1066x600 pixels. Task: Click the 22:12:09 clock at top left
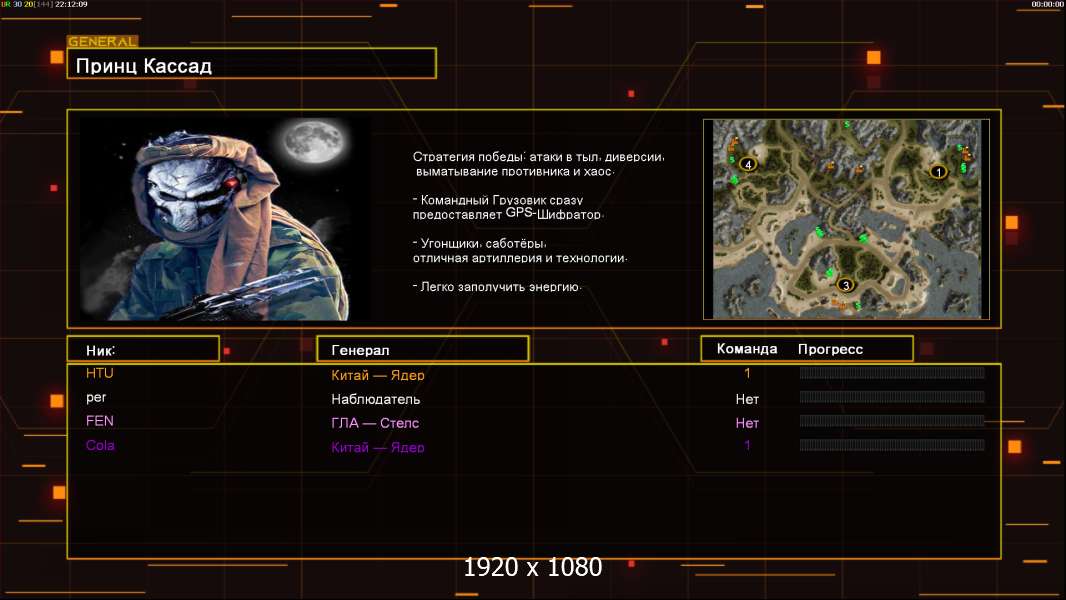pos(71,4)
